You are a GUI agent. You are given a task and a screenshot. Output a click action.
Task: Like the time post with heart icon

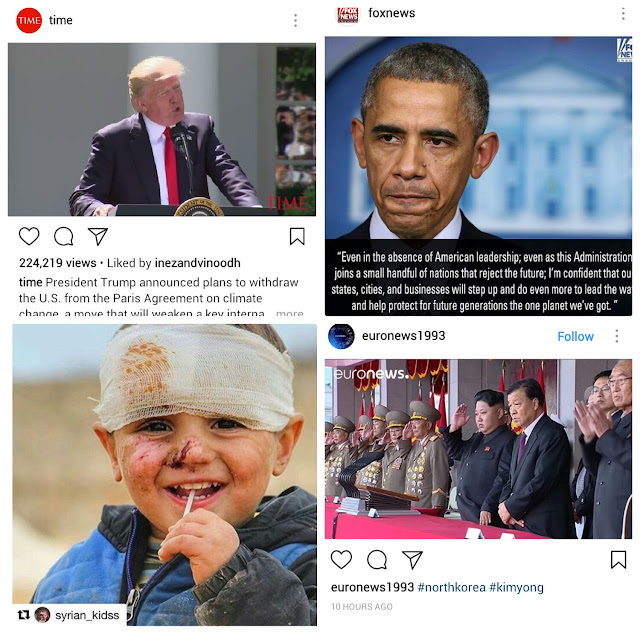(x=29, y=236)
